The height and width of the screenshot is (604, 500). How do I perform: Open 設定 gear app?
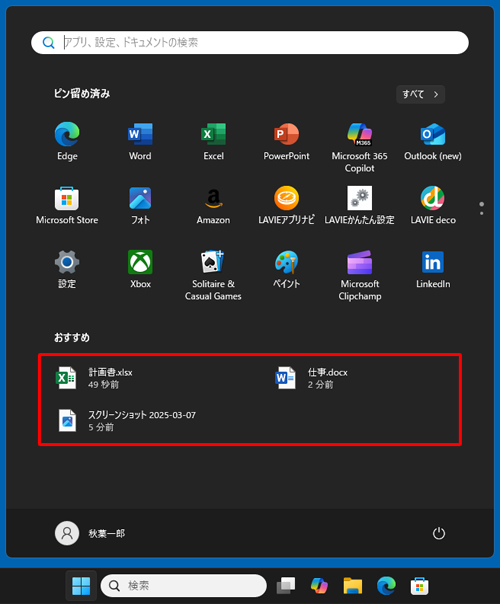pos(67,269)
